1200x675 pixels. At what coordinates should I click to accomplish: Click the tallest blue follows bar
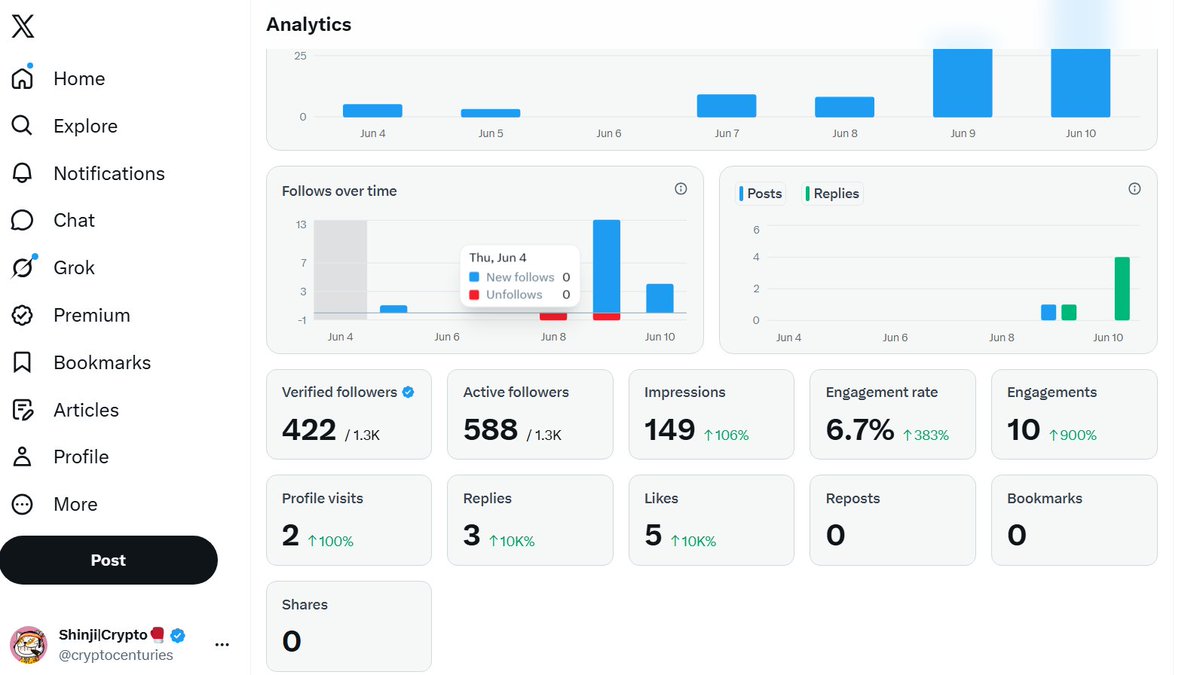point(606,266)
